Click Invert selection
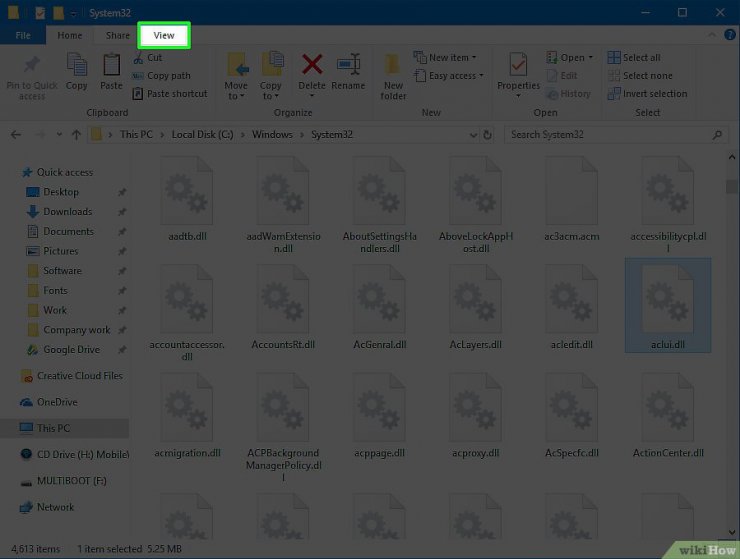The image size is (740, 559). 647,93
